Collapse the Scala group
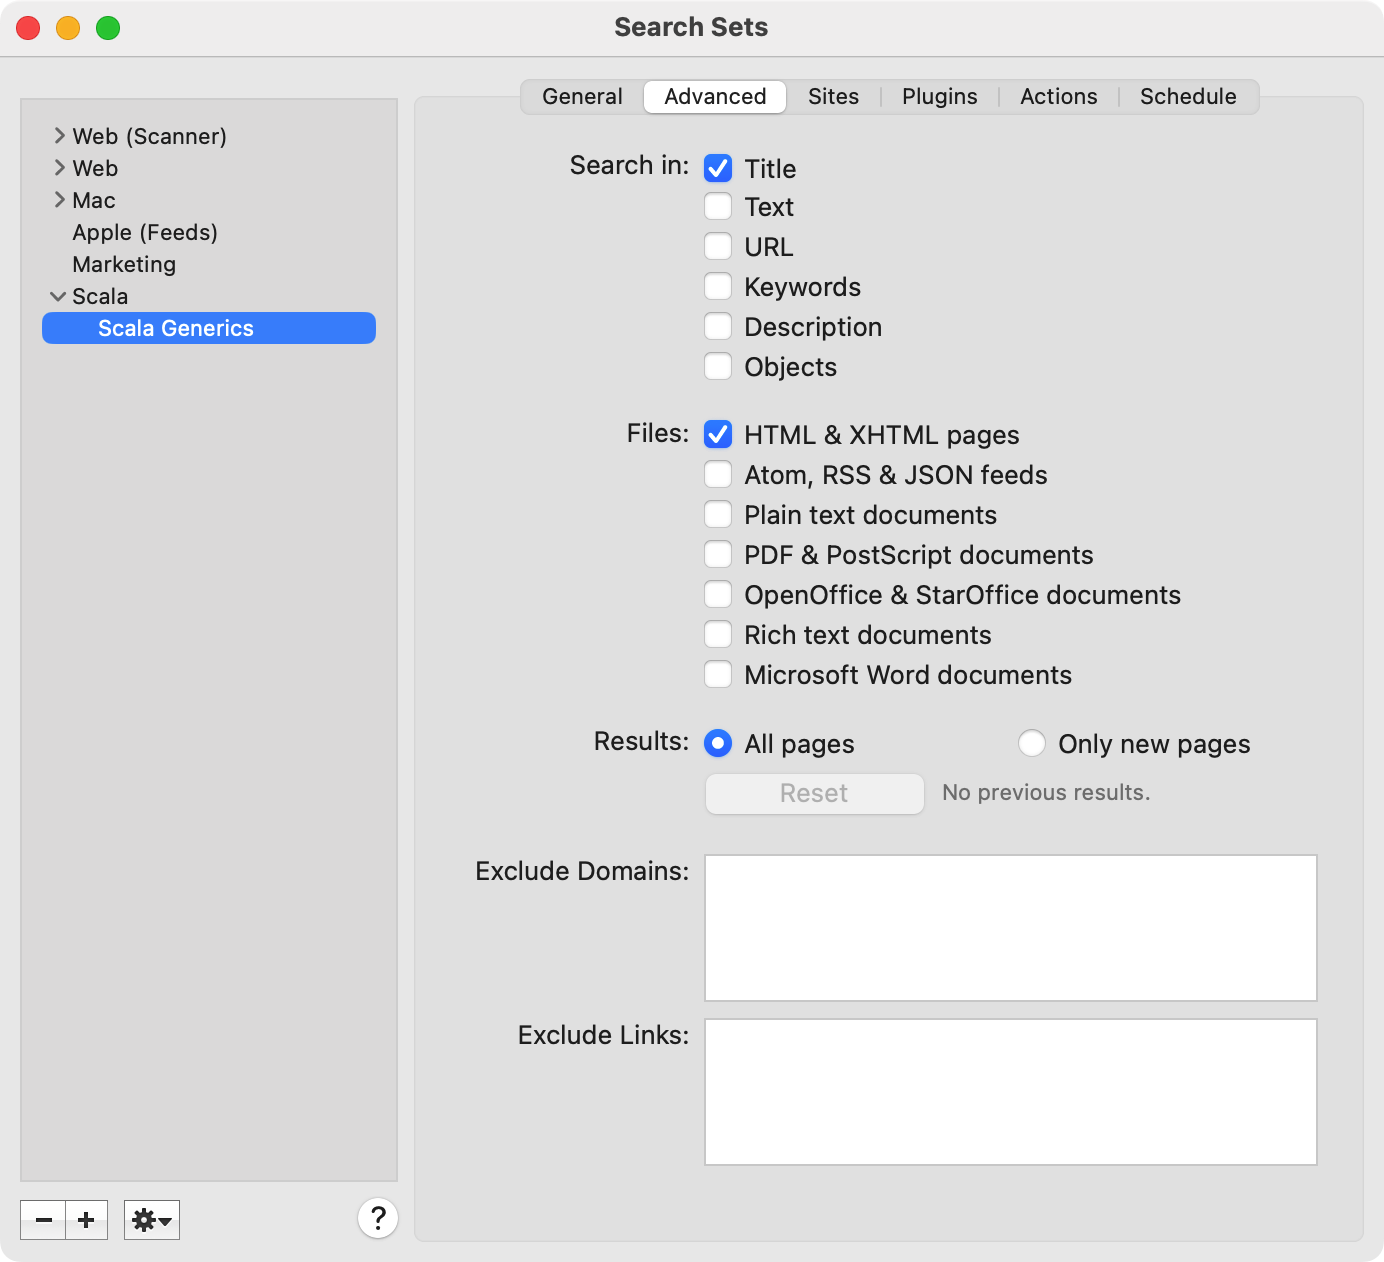The width and height of the screenshot is (1384, 1262). click(58, 296)
